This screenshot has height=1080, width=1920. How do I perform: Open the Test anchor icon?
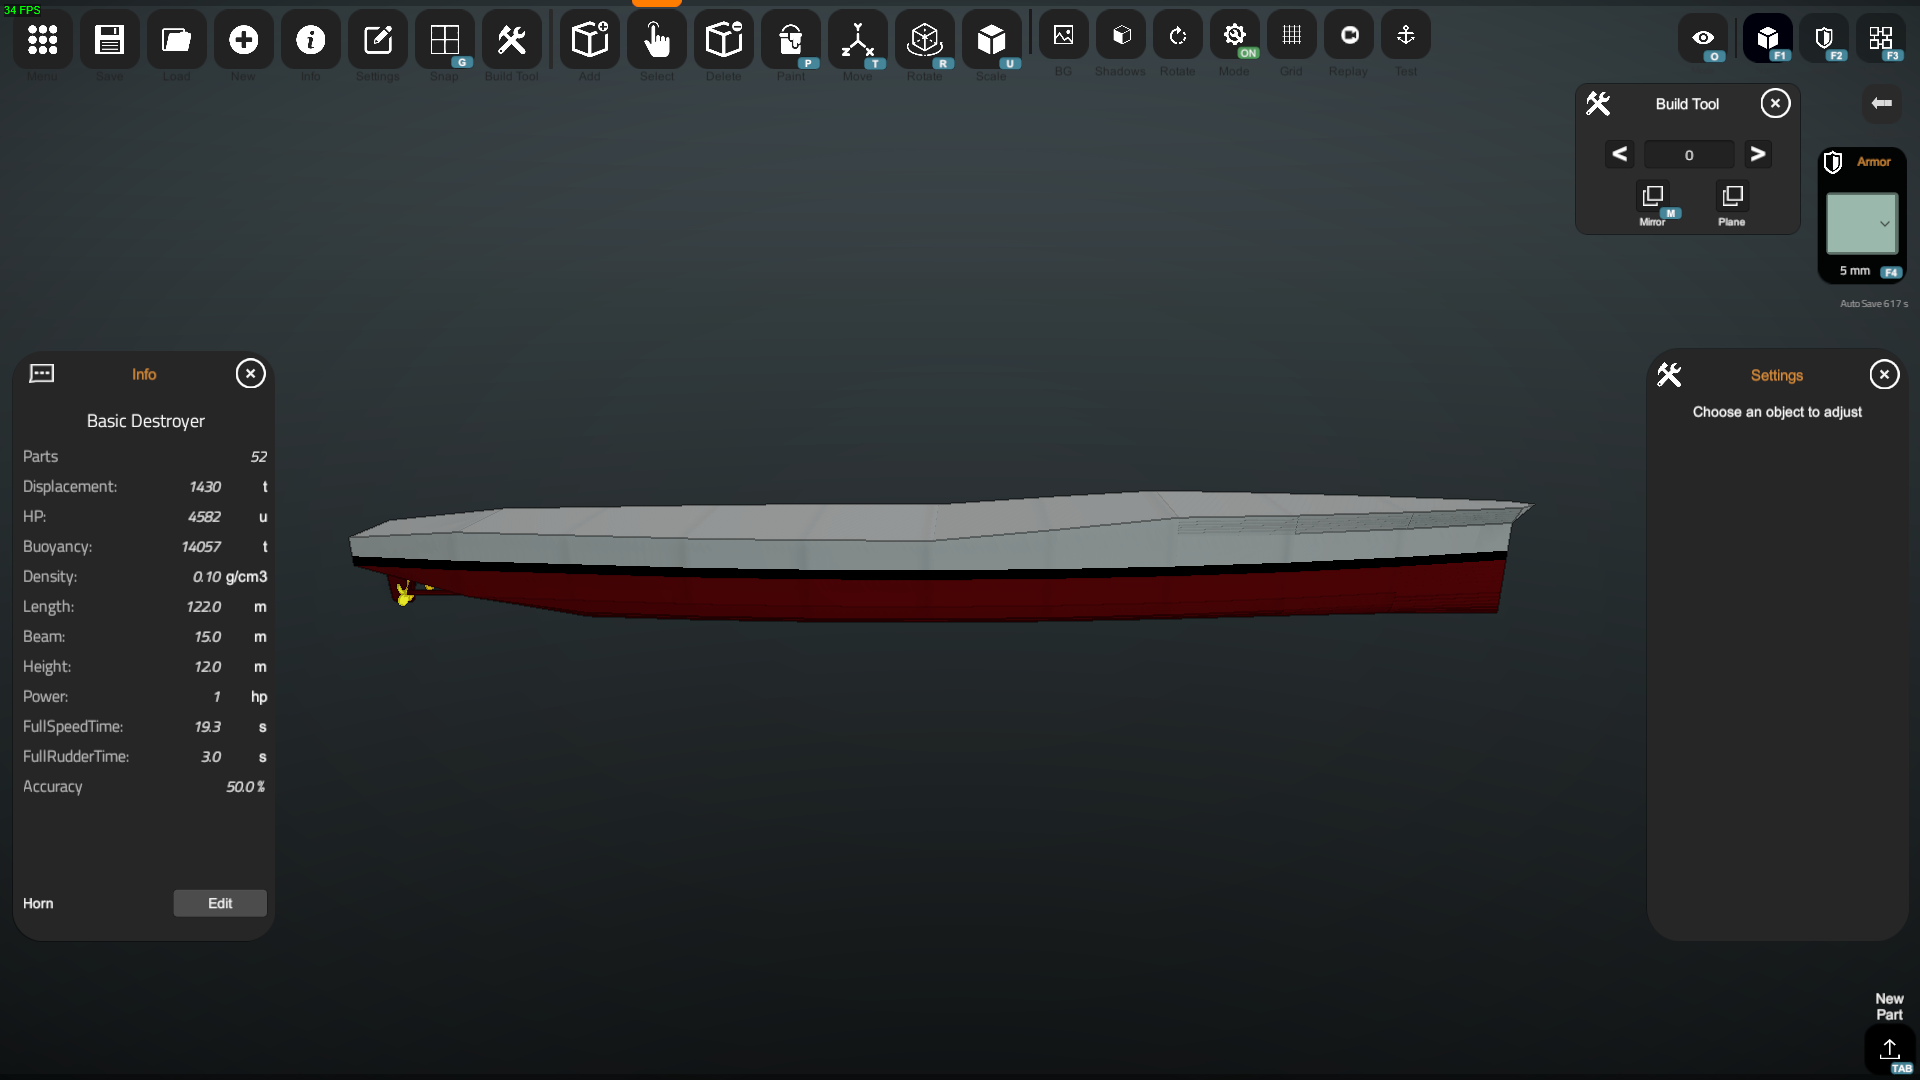pyautogui.click(x=1405, y=36)
